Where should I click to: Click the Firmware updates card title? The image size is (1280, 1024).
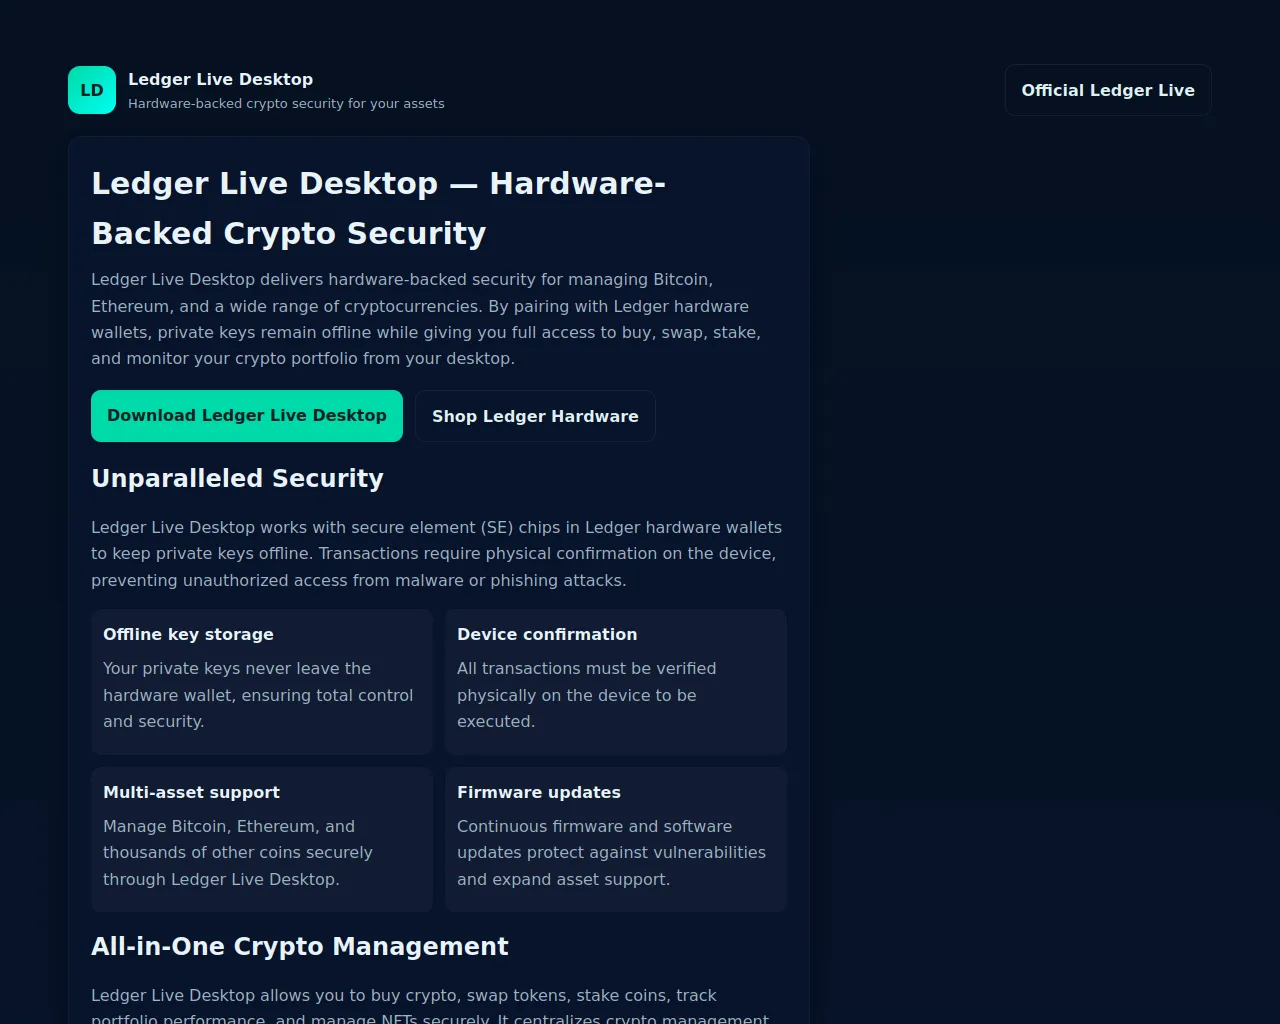539,792
